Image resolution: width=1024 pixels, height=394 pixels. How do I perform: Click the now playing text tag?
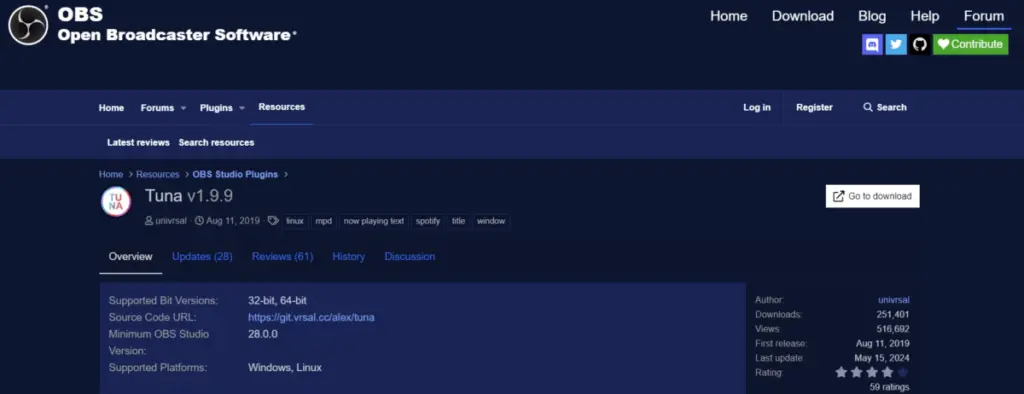(x=374, y=221)
